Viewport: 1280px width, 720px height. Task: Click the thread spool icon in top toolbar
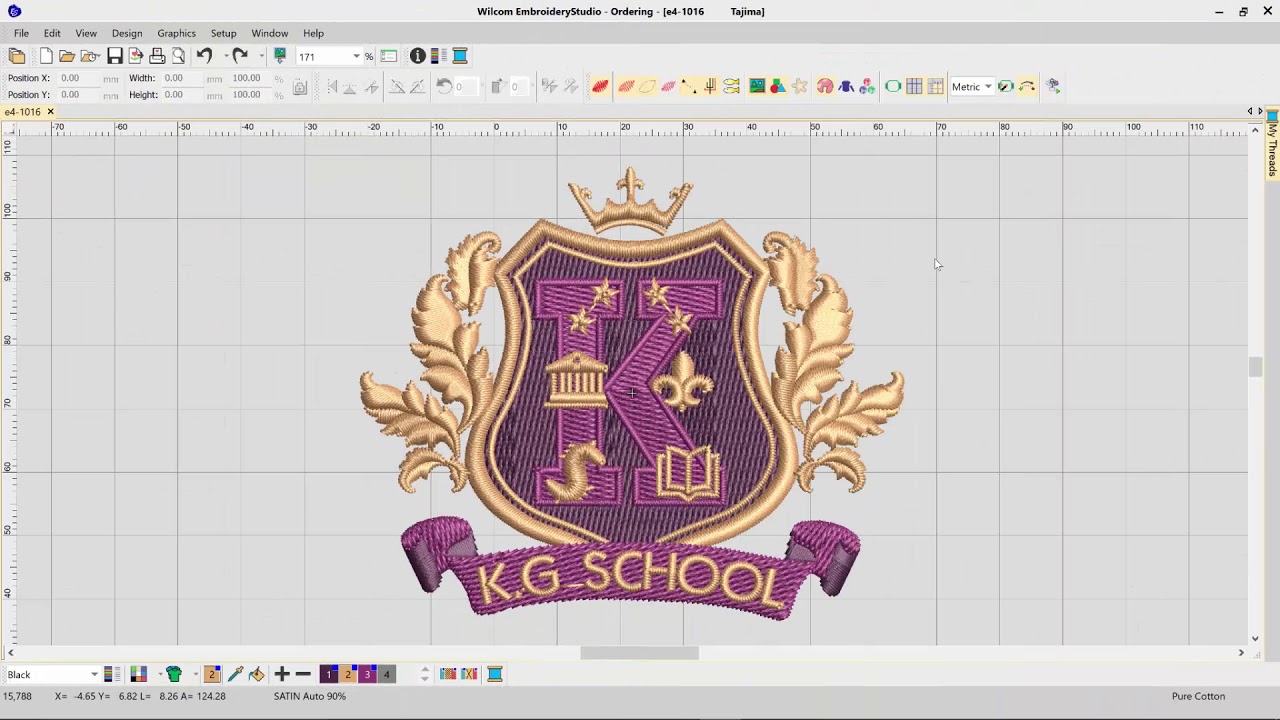tap(460, 56)
